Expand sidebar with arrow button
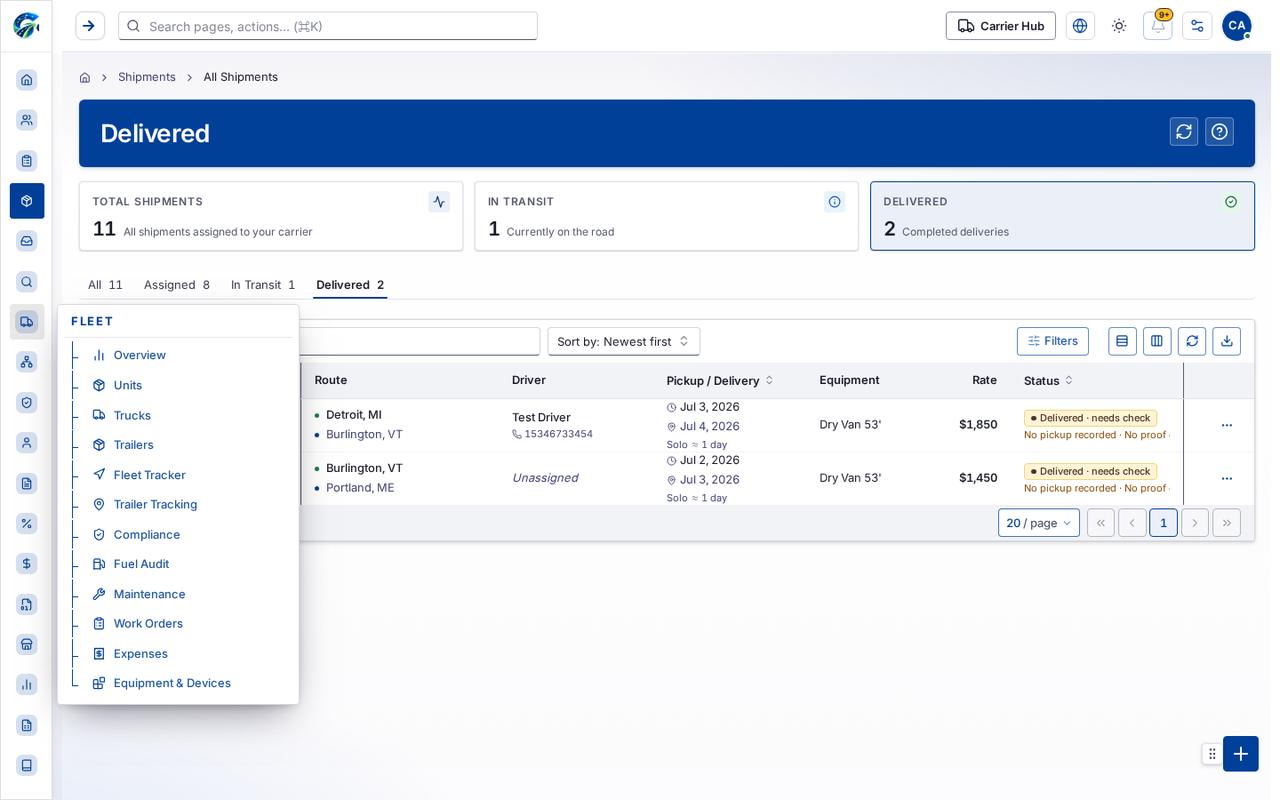1280x800 pixels. (x=90, y=26)
